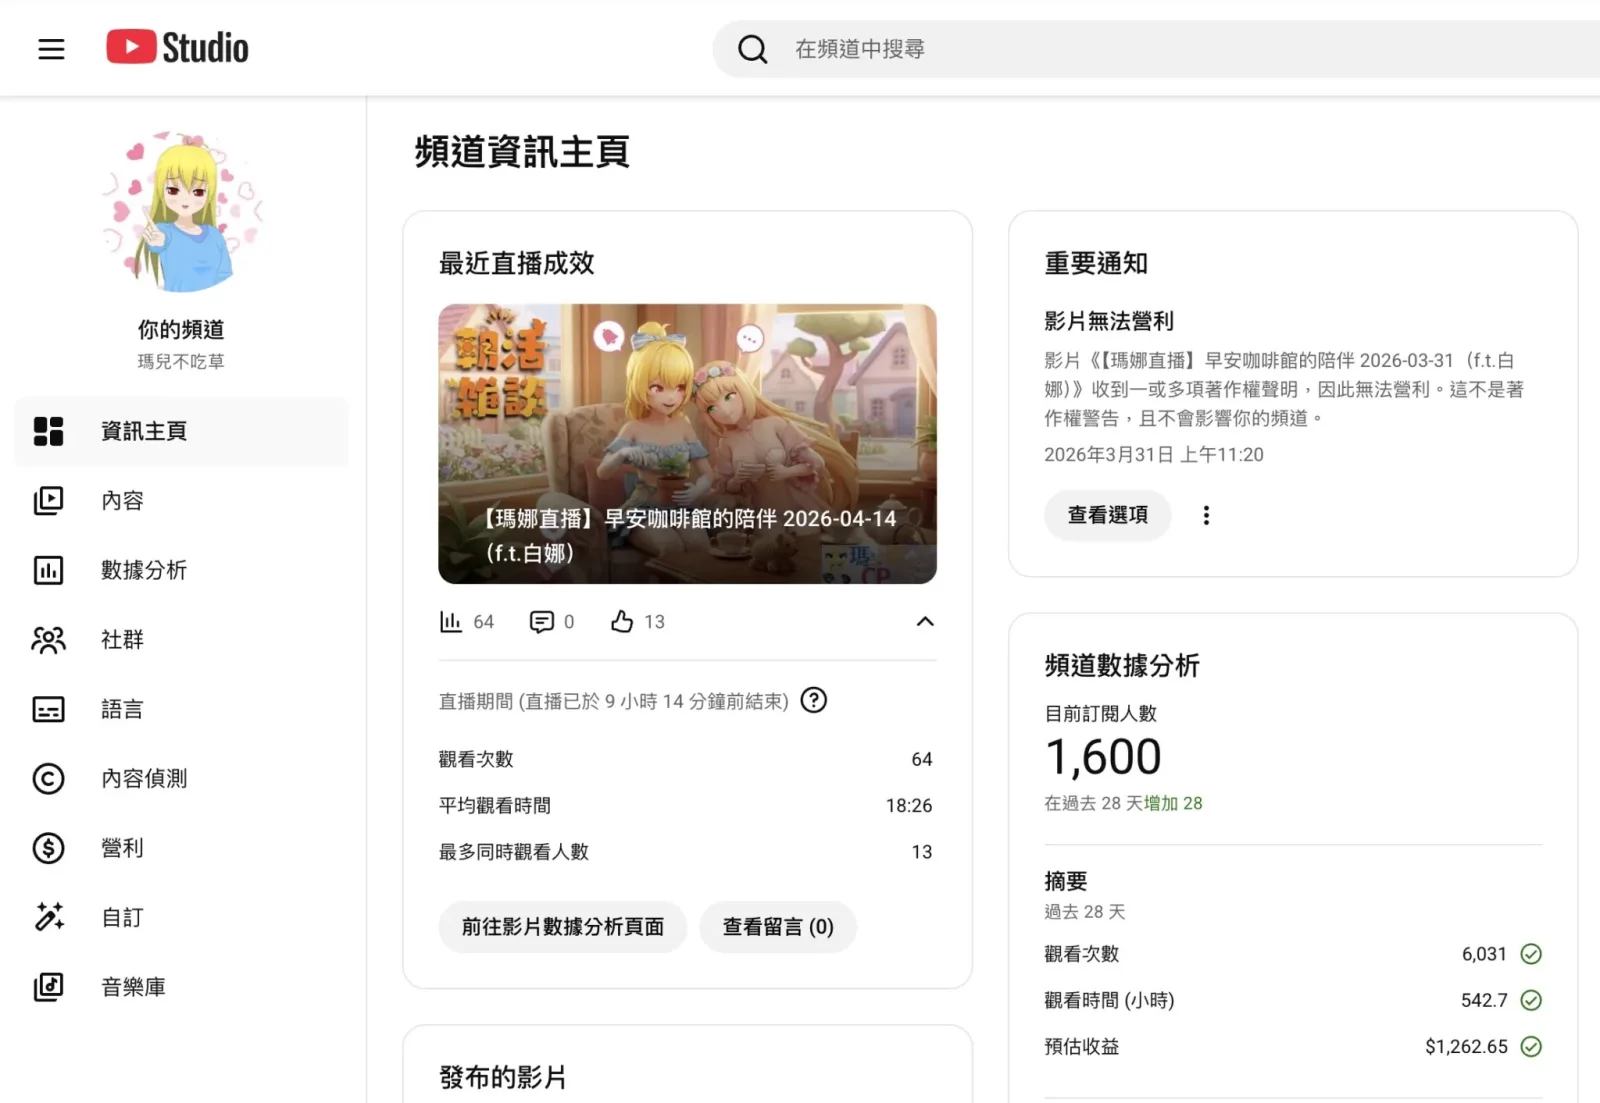This screenshot has width=1600, height=1103.
Task: Click the check icon next to 6,031 views
Action: [x=1531, y=954]
